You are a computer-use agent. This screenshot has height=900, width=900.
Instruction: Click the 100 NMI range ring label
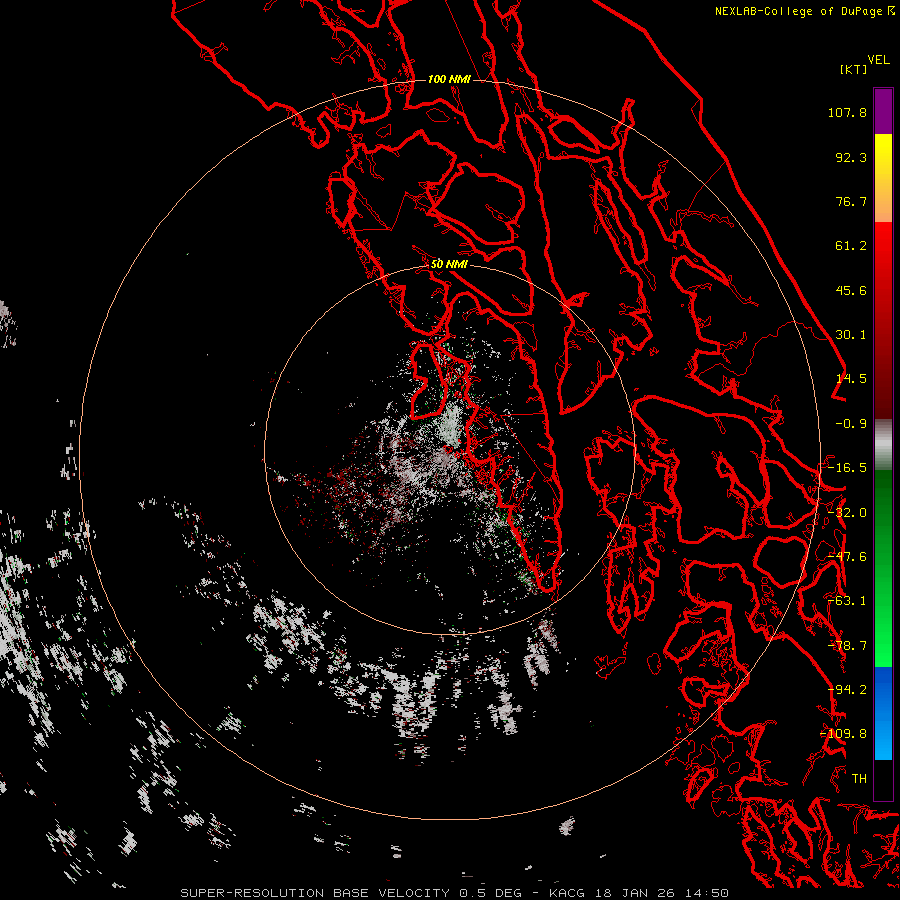[449, 79]
